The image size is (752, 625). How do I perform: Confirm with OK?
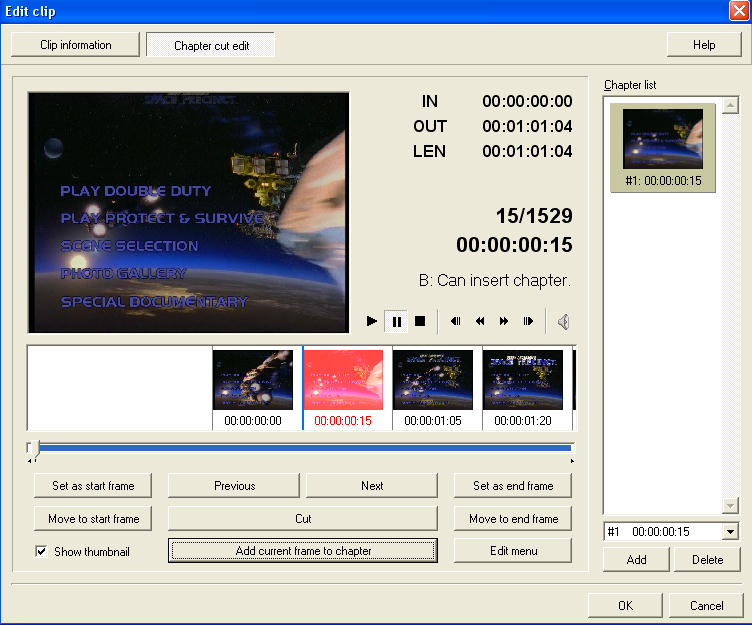(x=625, y=605)
